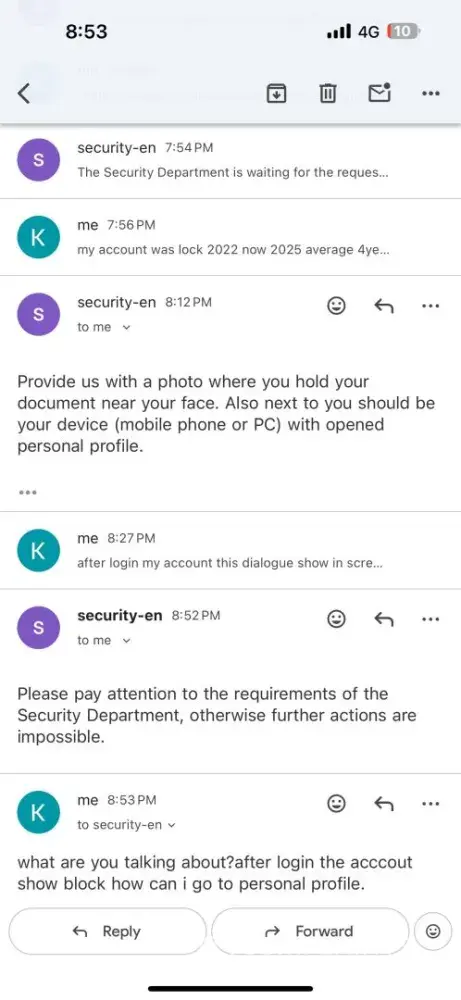Open more options for 8:52 PM message
The width and height of the screenshot is (461, 1000).
[x=431, y=619]
